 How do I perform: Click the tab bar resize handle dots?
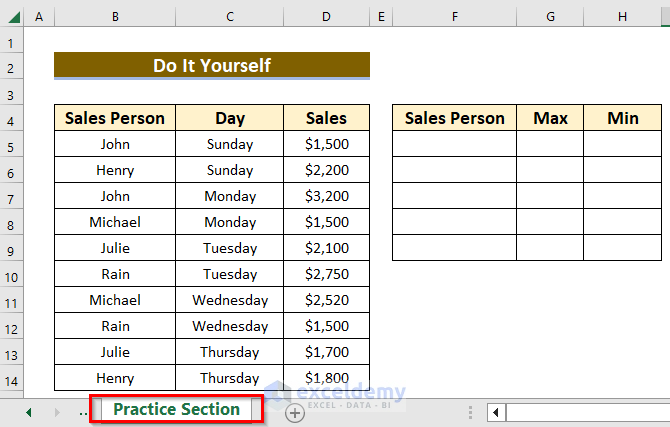tap(470, 412)
